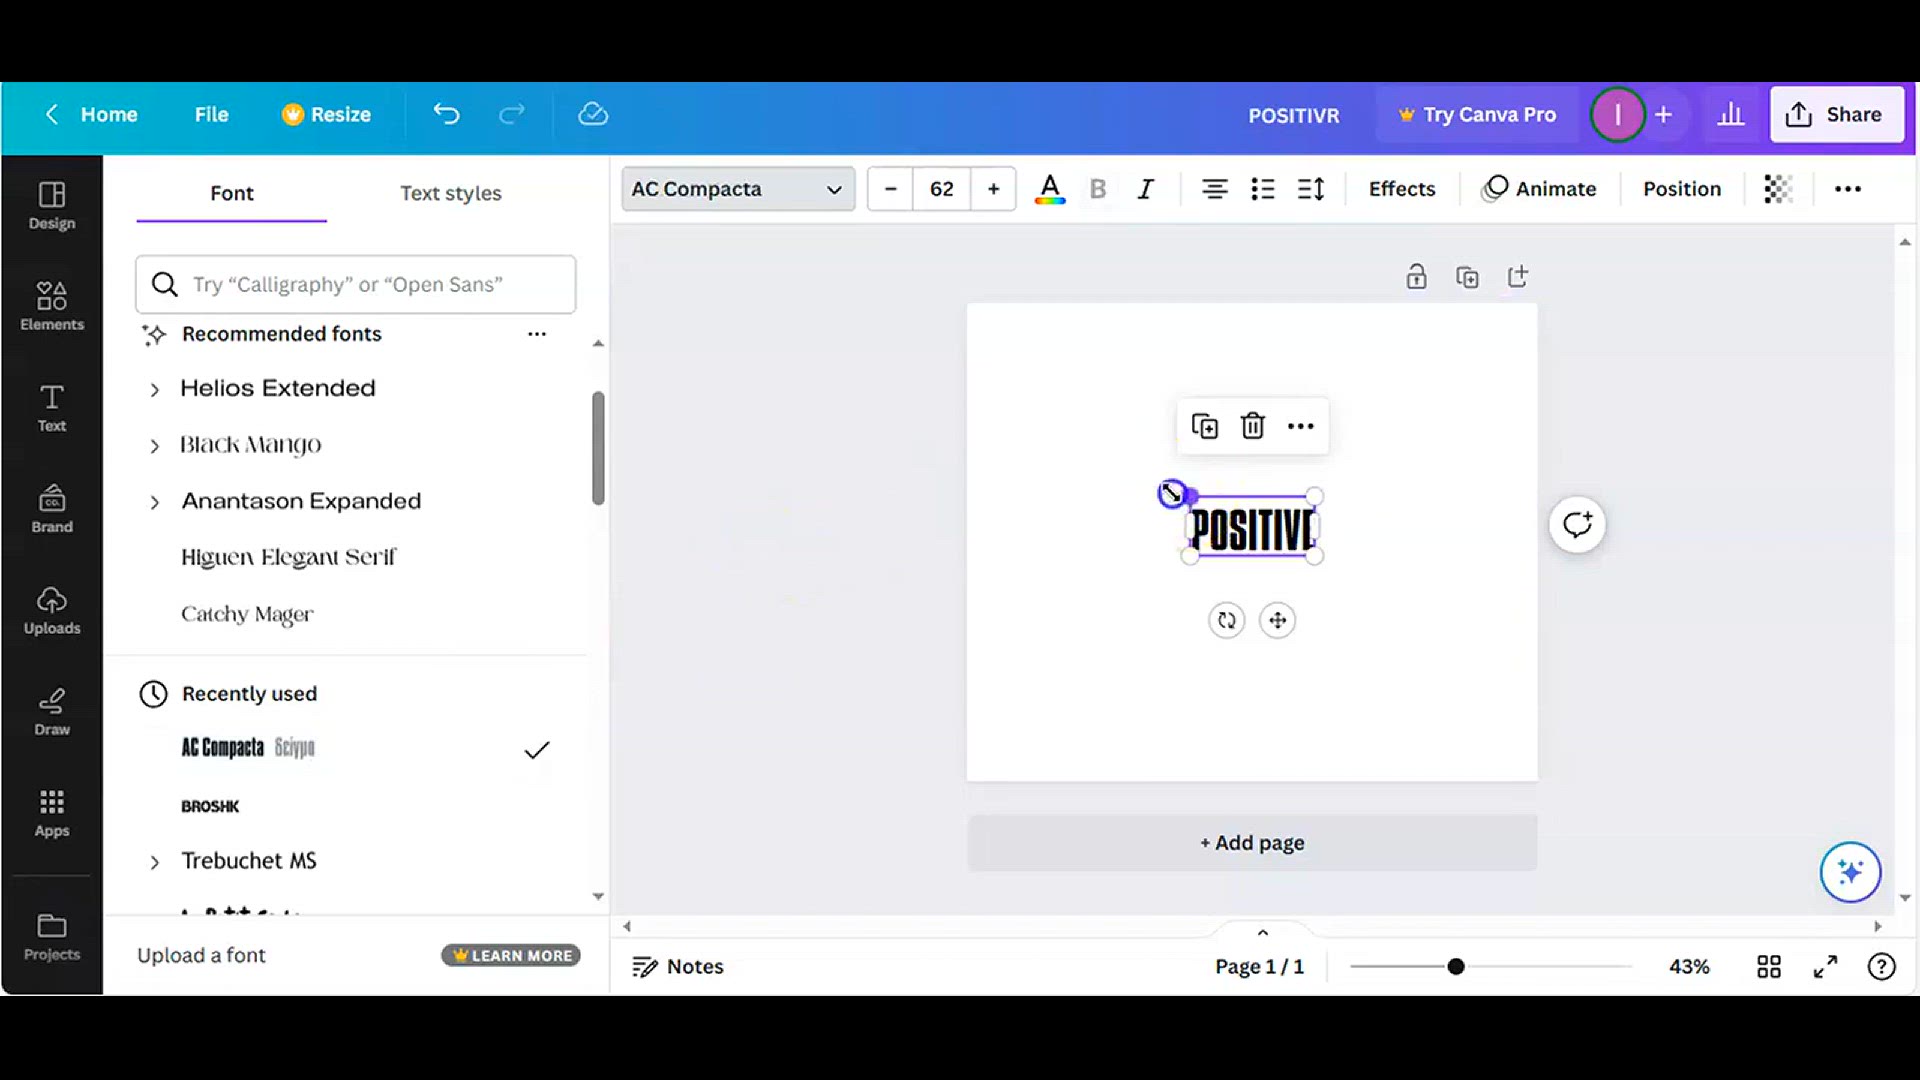Click the rotate handle below the text
Screen dimensions: 1920x1080
(1227, 620)
